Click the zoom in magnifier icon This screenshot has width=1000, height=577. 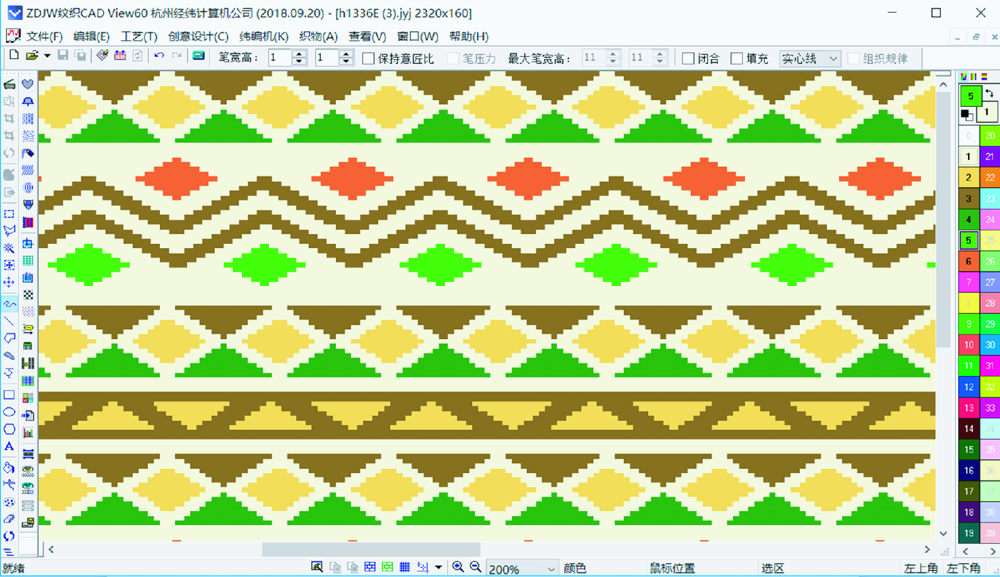click(457, 568)
